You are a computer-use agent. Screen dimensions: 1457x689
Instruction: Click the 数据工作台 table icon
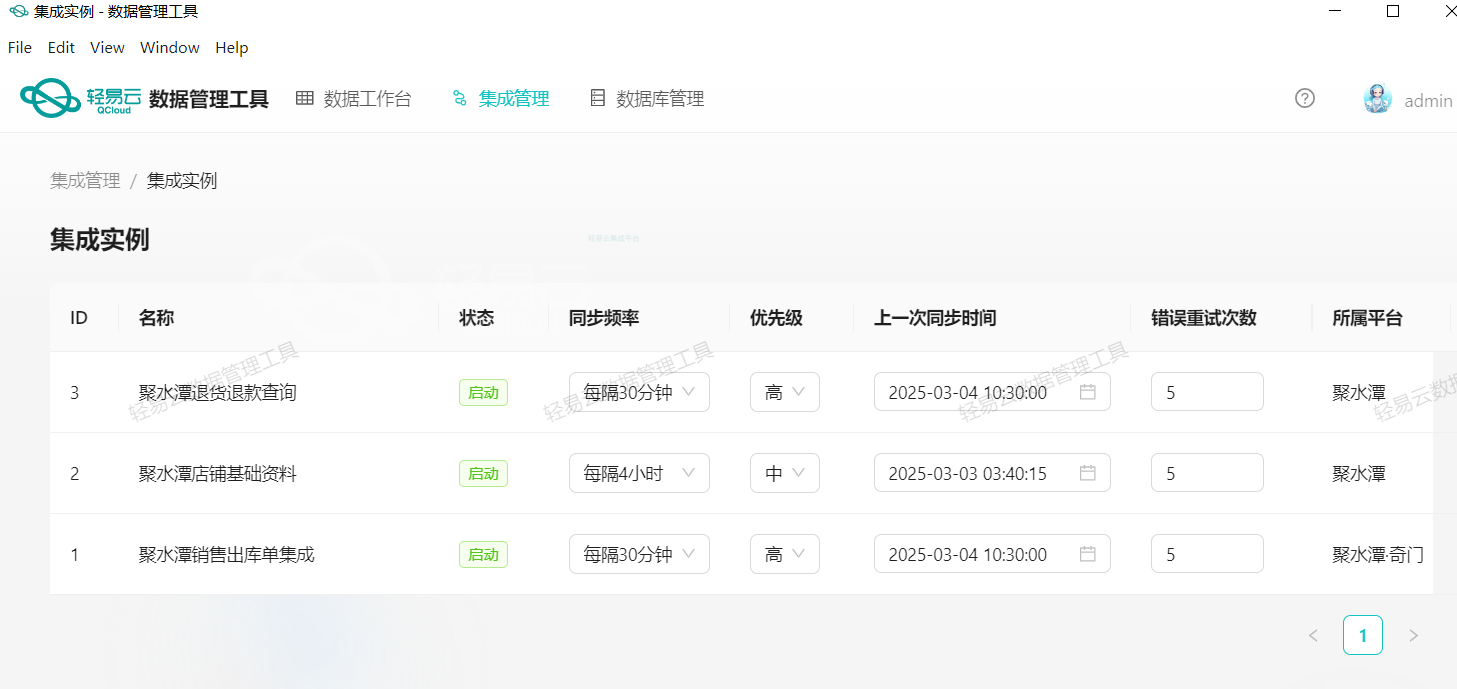(305, 98)
